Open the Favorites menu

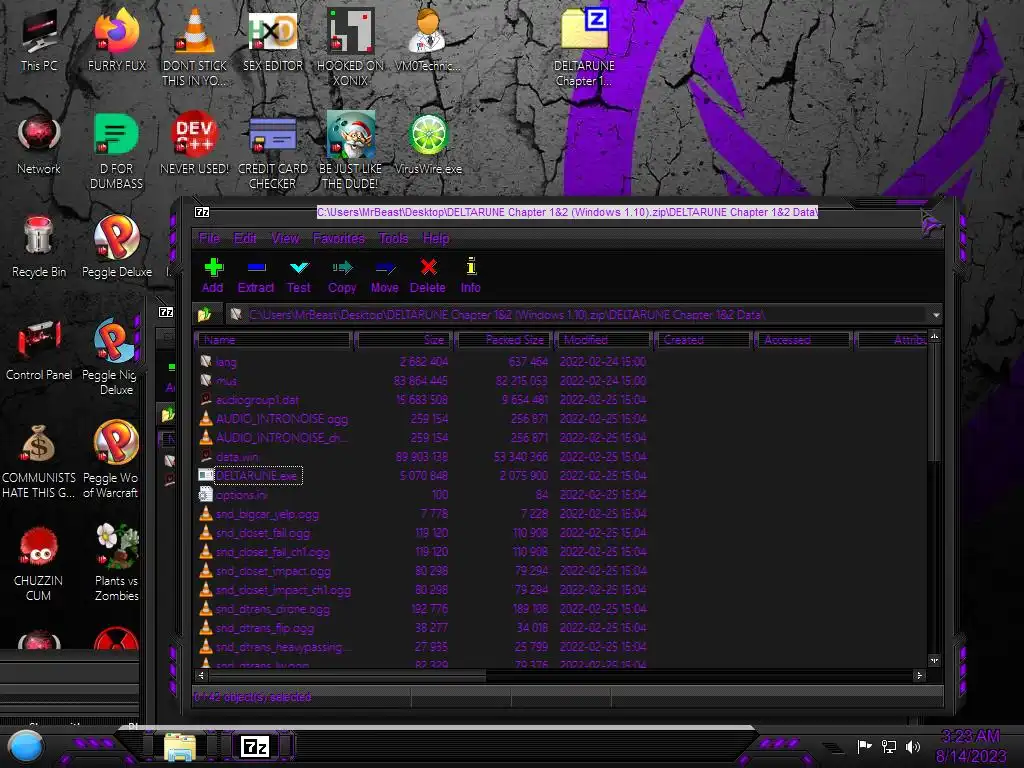click(x=338, y=238)
